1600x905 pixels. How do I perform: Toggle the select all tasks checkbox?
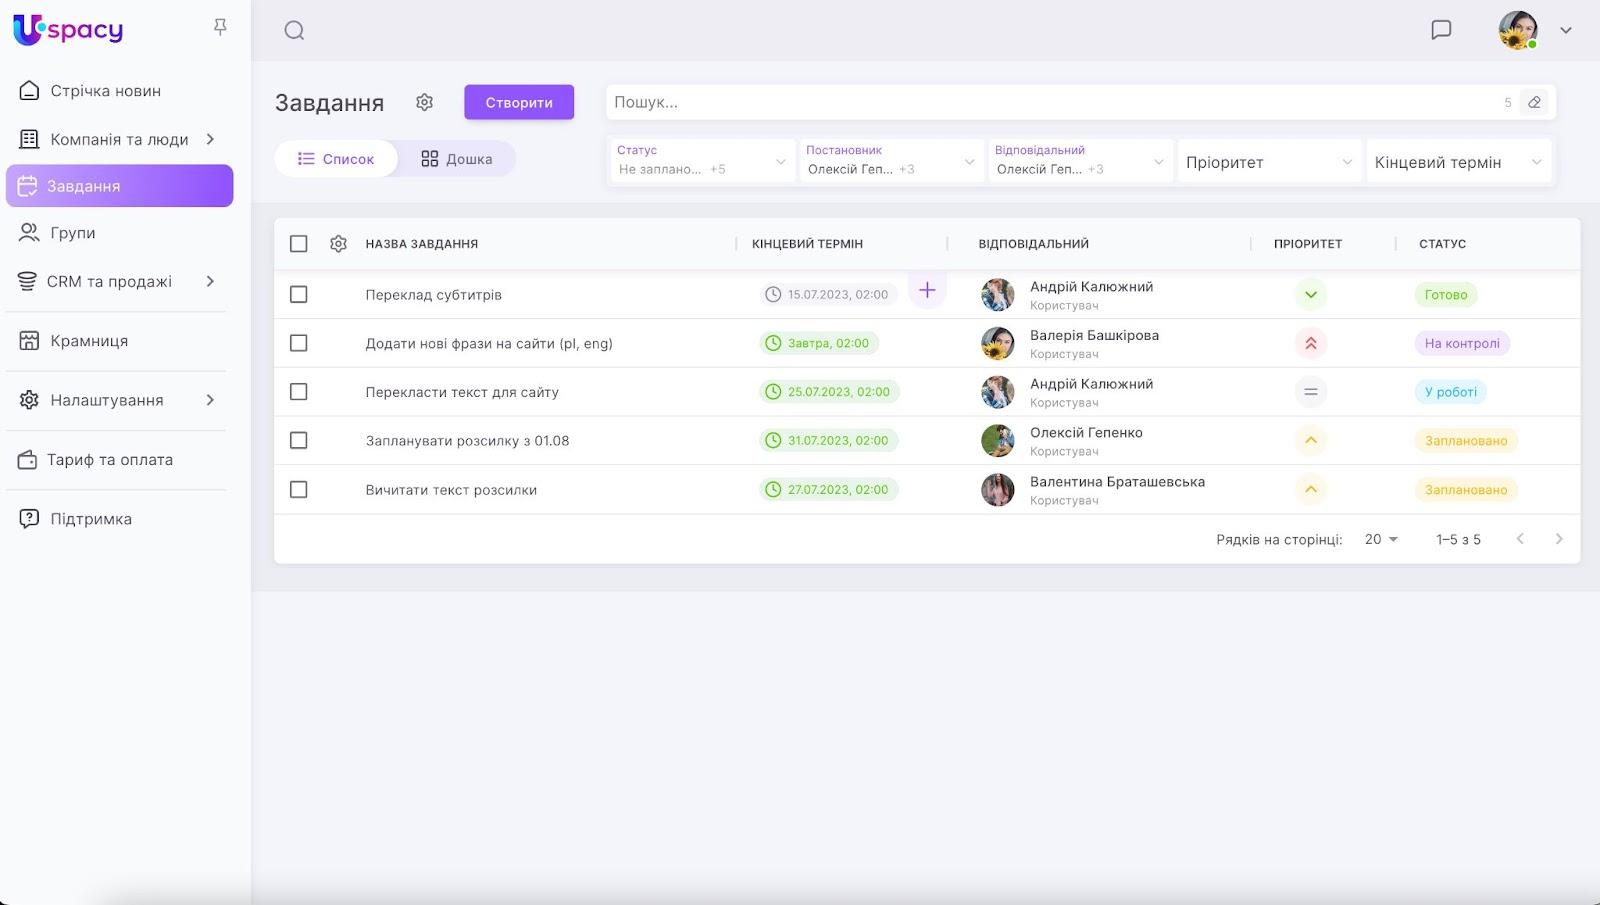click(298, 244)
